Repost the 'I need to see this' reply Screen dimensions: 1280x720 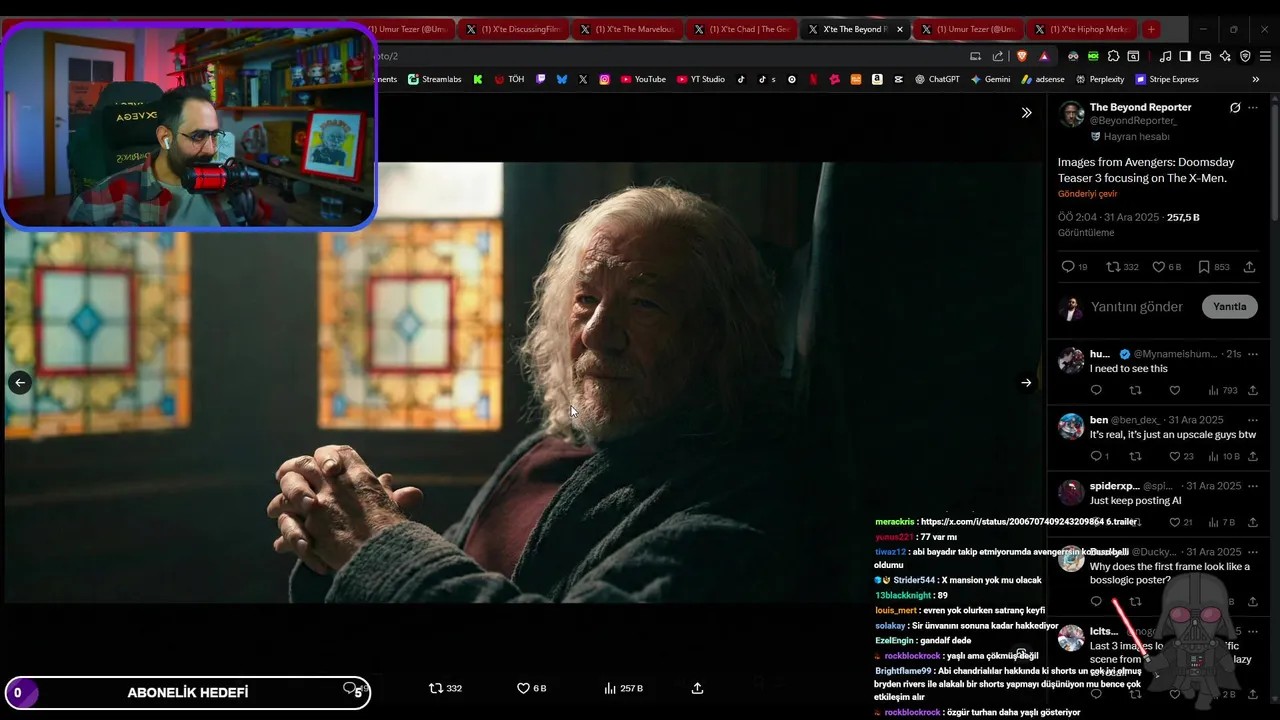pyautogui.click(x=1135, y=390)
